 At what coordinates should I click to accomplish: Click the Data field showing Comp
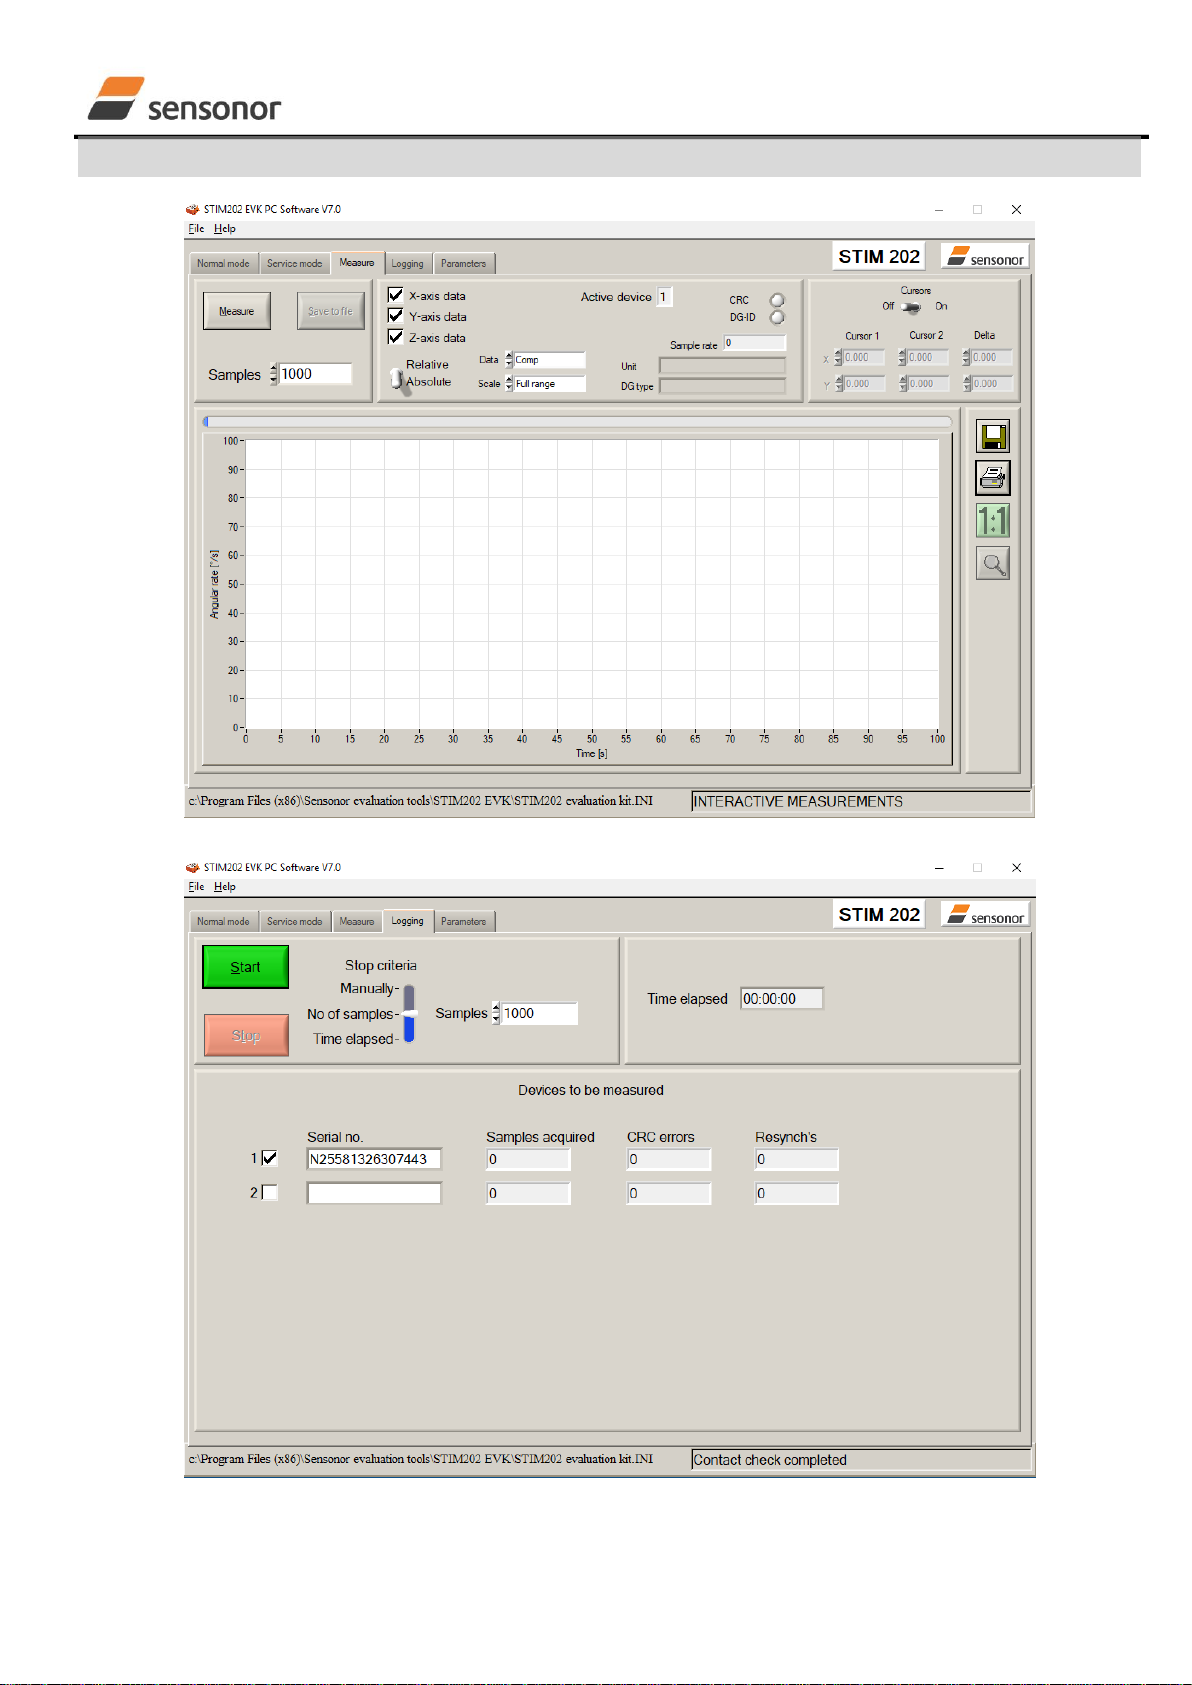tap(549, 360)
